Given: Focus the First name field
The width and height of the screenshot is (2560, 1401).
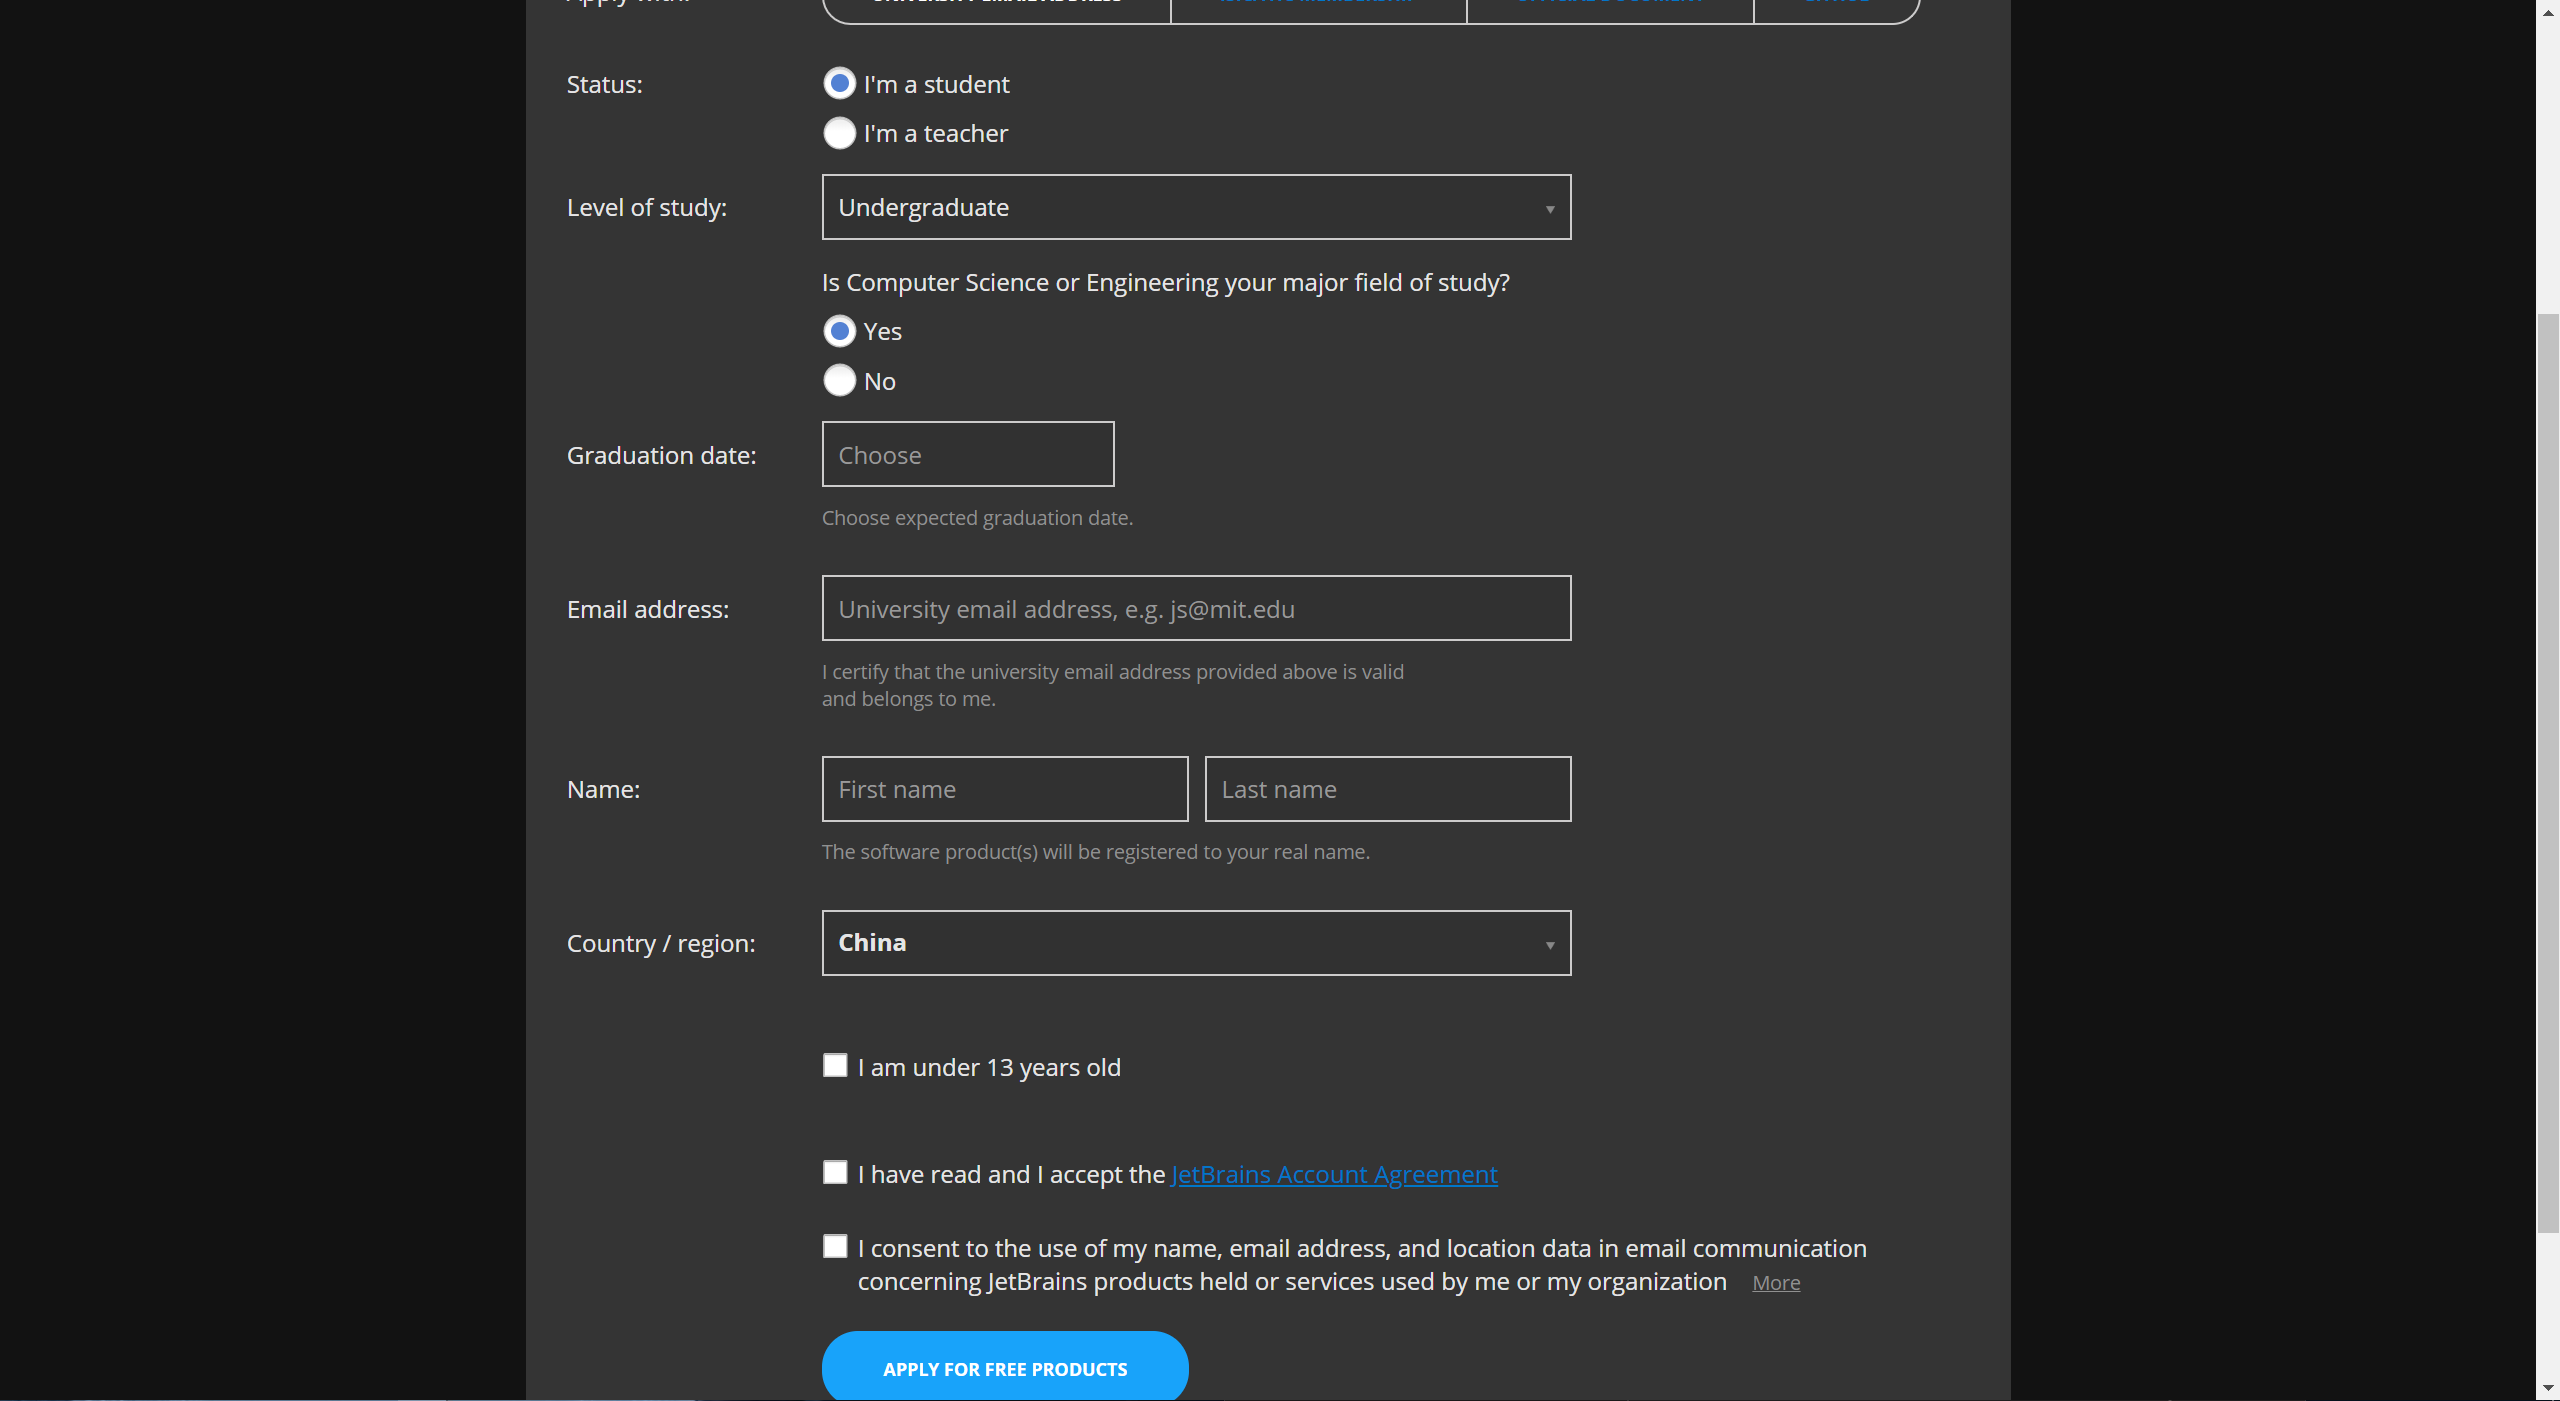Looking at the screenshot, I should 1004,789.
